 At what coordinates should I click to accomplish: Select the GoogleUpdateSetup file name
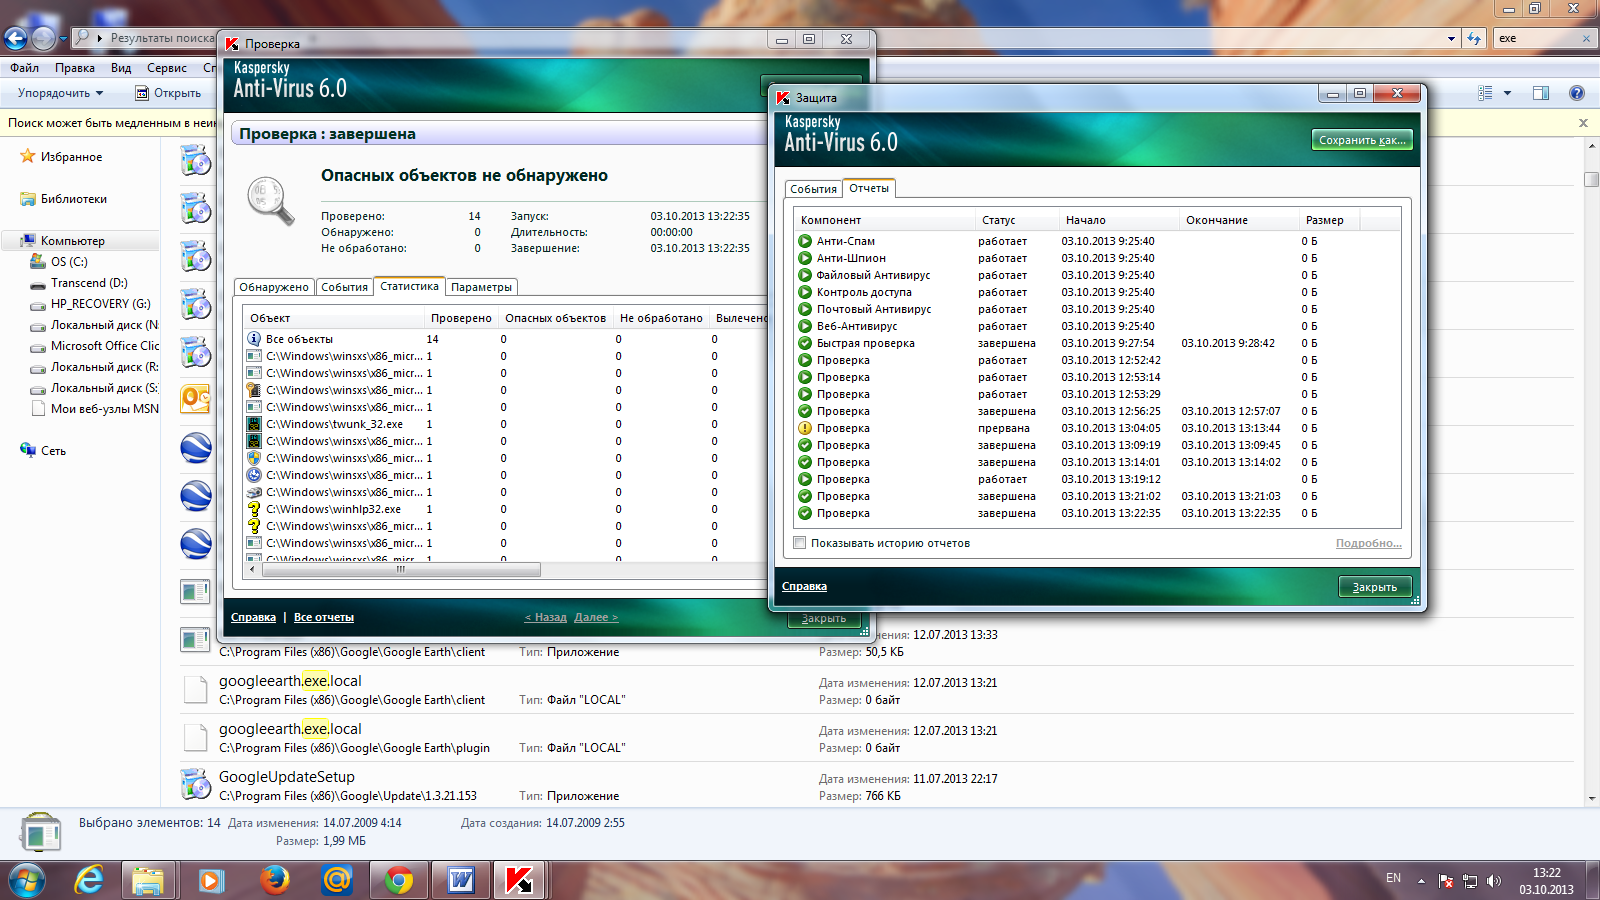tap(287, 777)
